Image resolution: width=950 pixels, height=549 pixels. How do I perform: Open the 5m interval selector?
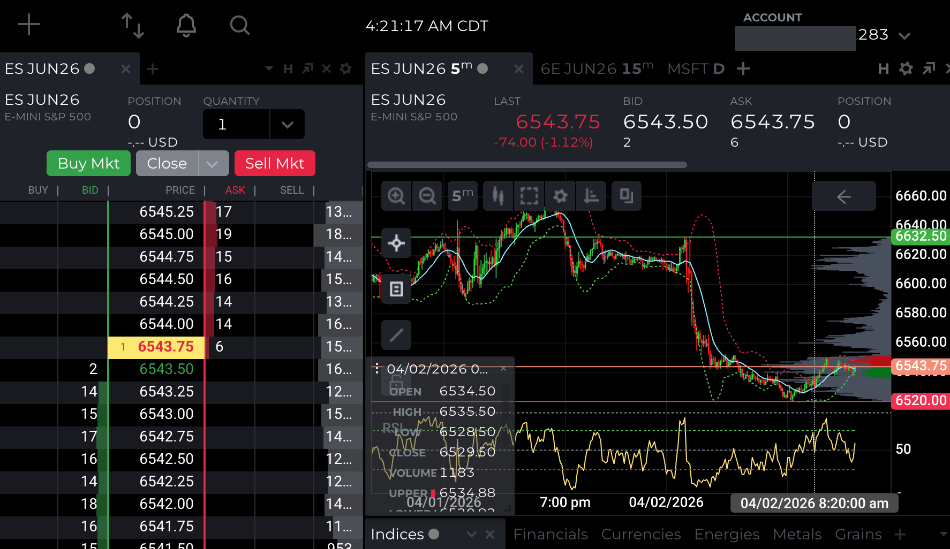(x=462, y=196)
